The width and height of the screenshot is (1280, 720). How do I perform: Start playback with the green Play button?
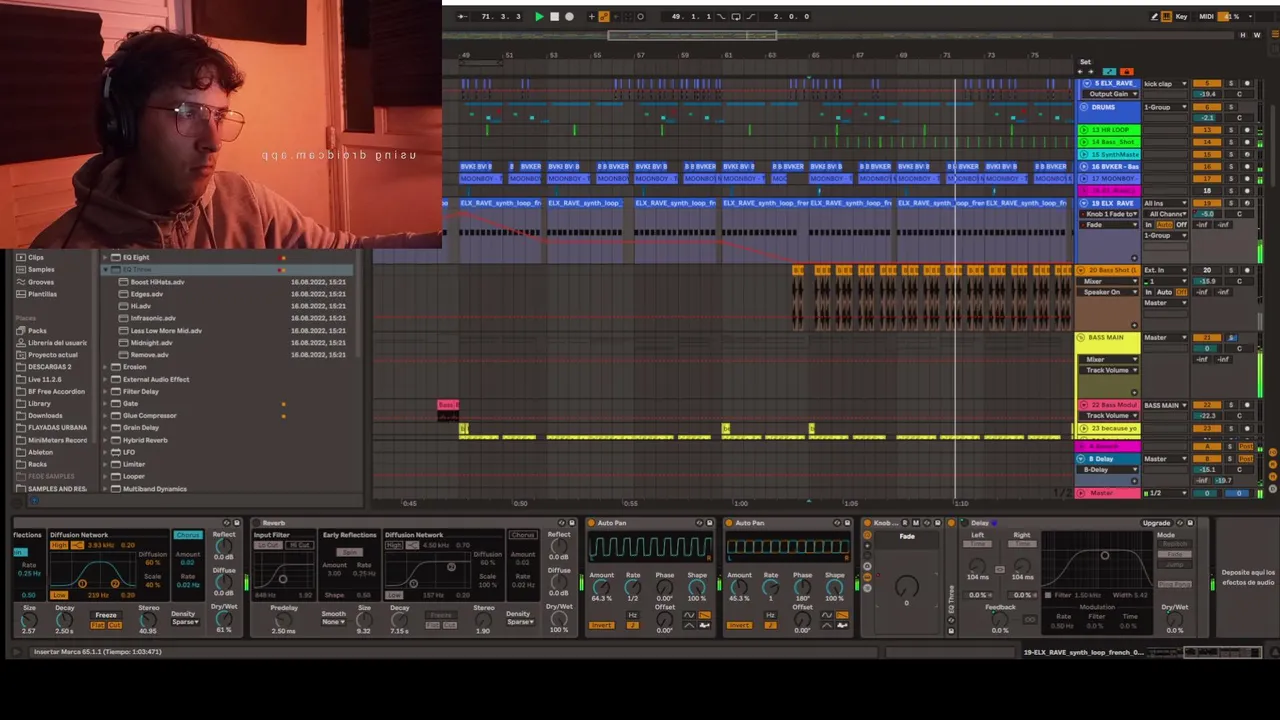pyautogui.click(x=539, y=16)
